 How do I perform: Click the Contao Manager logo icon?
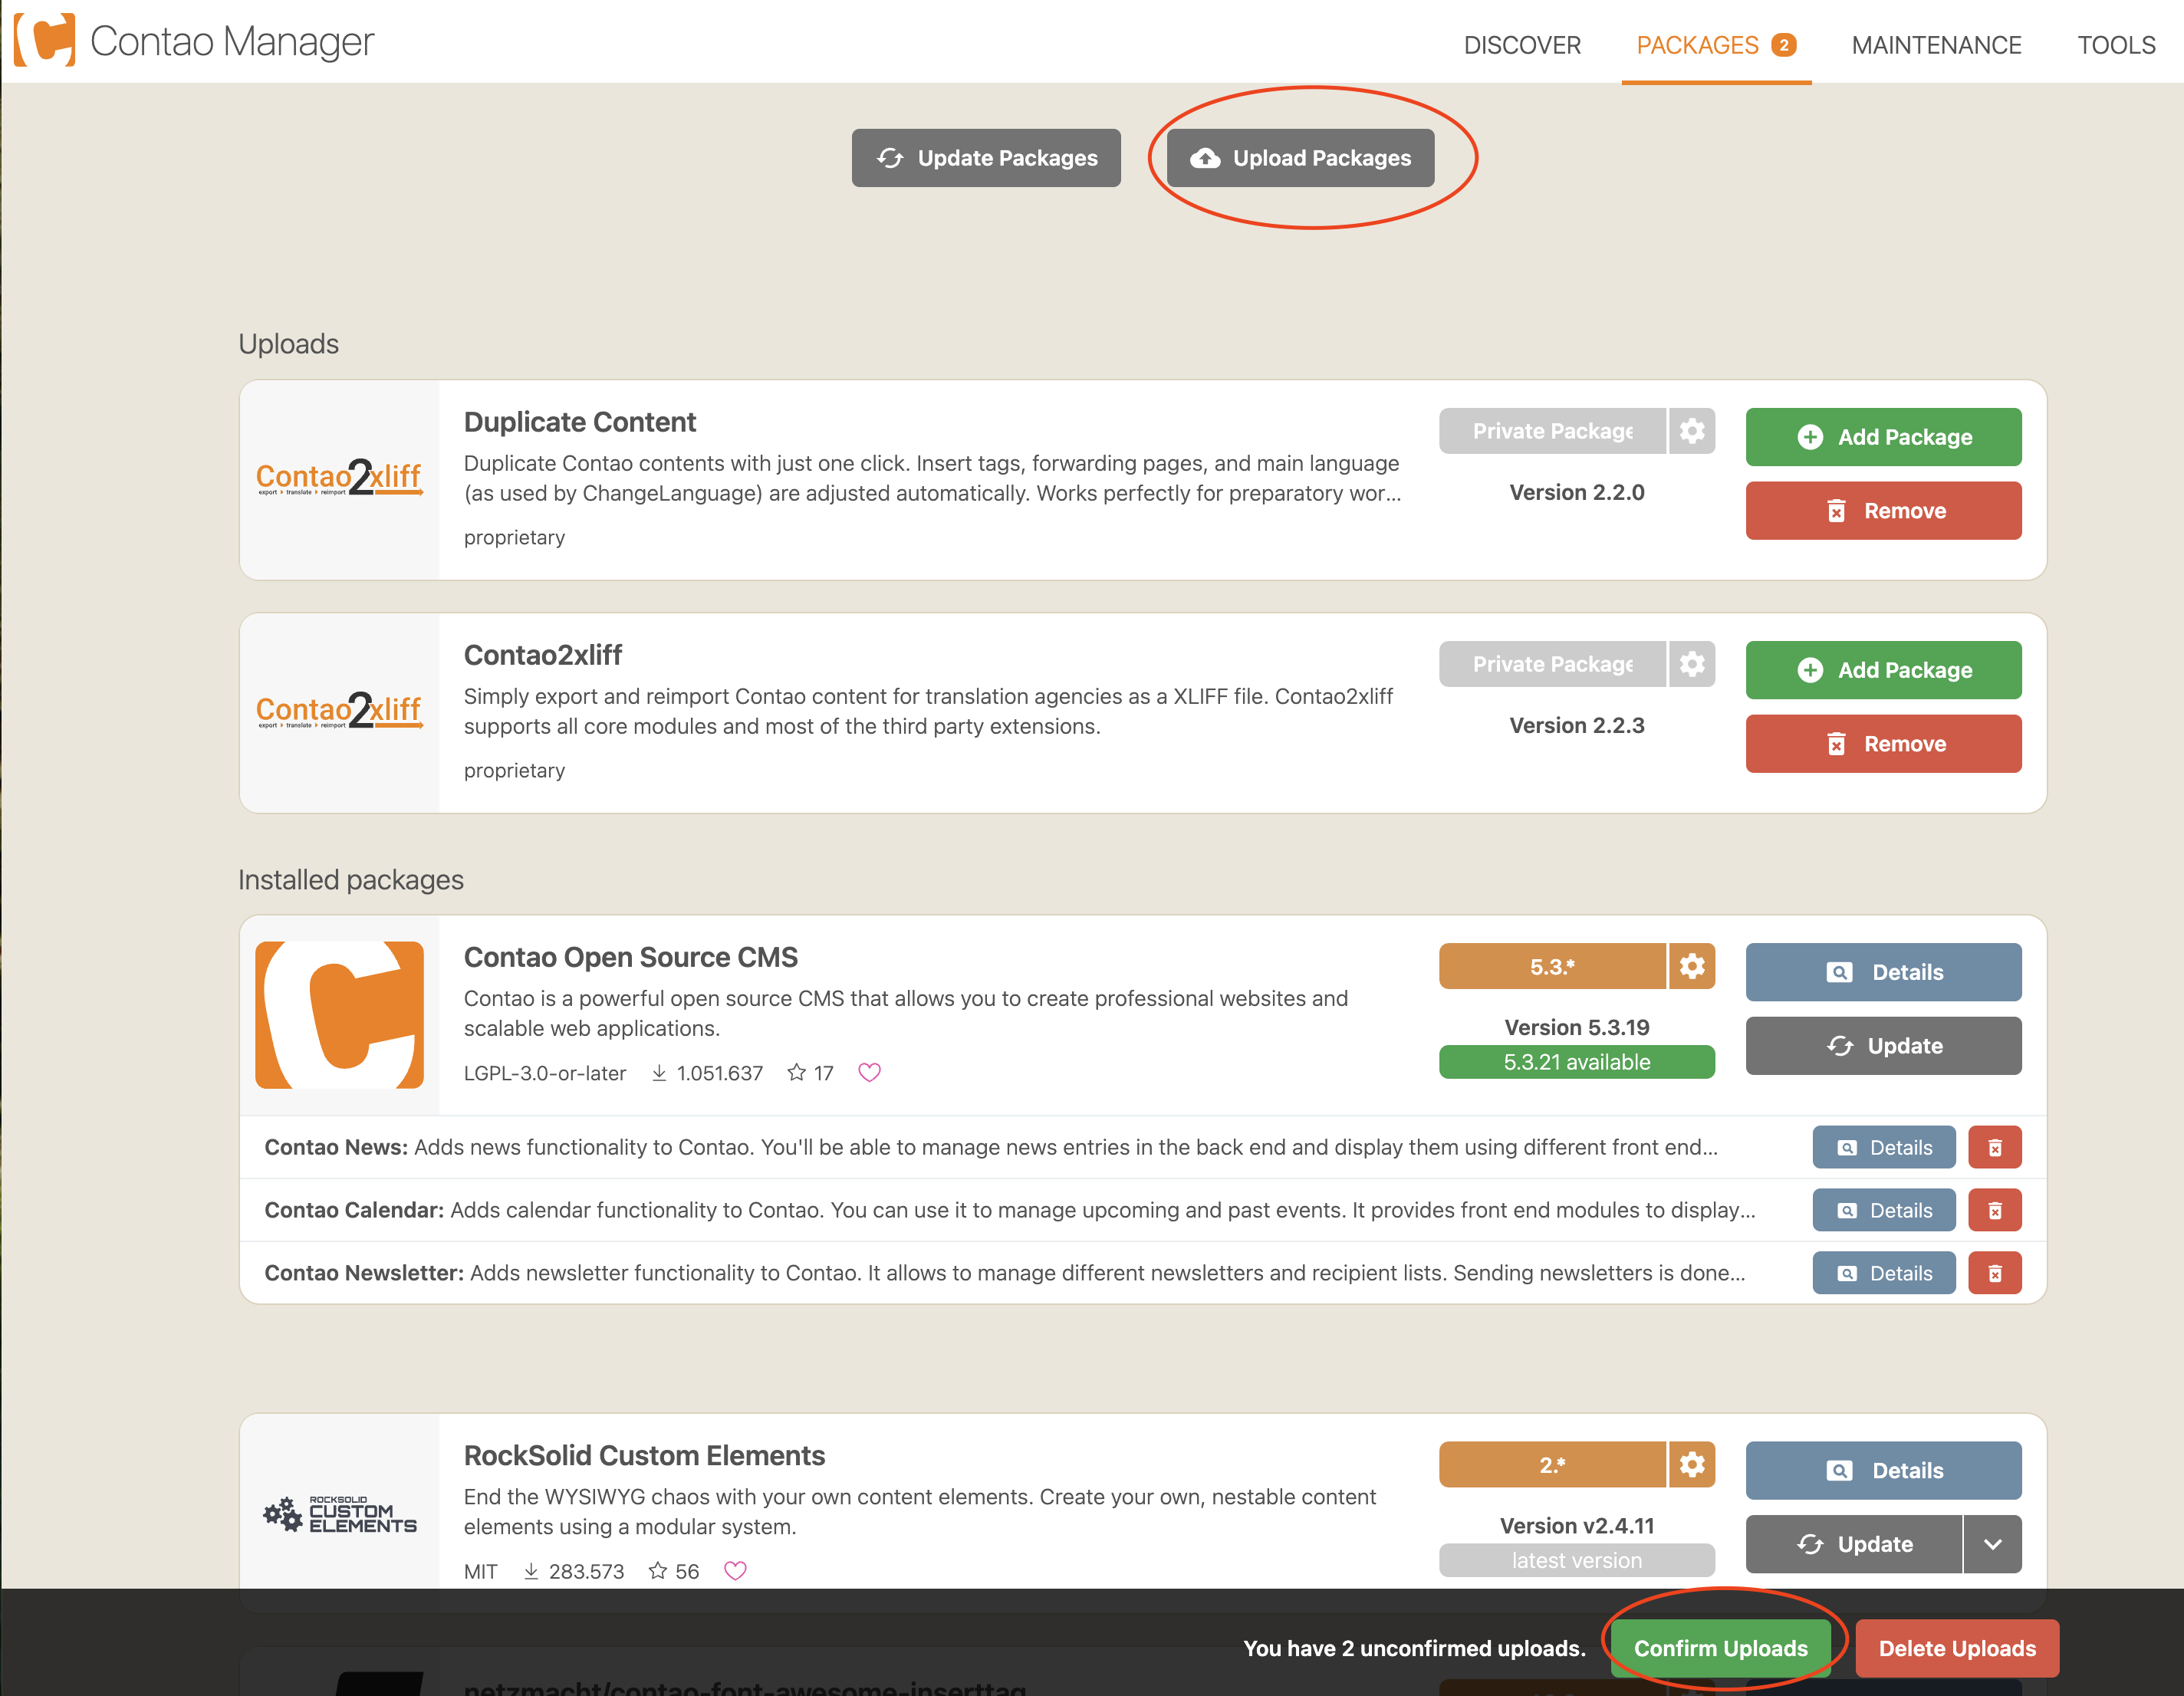click(x=44, y=40)
